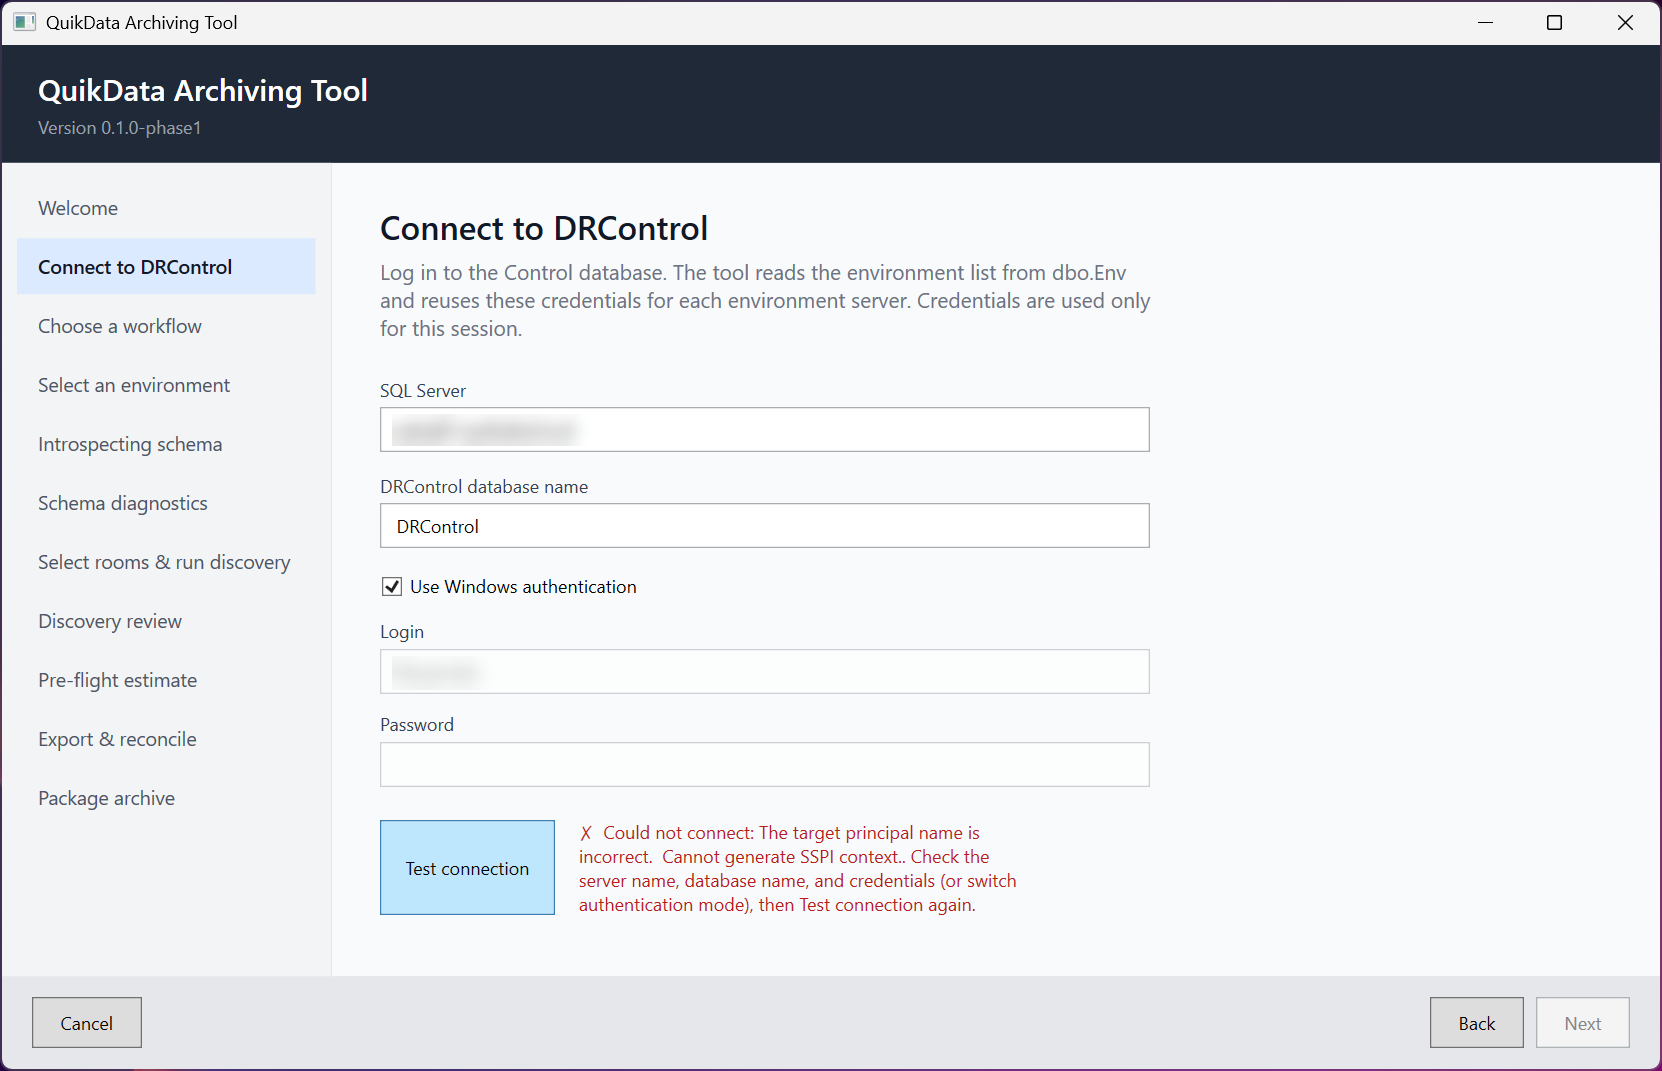This screenshot has width=1662, height=1071.
Task: Click the SQL Server field label
Action: click(423, 391)
